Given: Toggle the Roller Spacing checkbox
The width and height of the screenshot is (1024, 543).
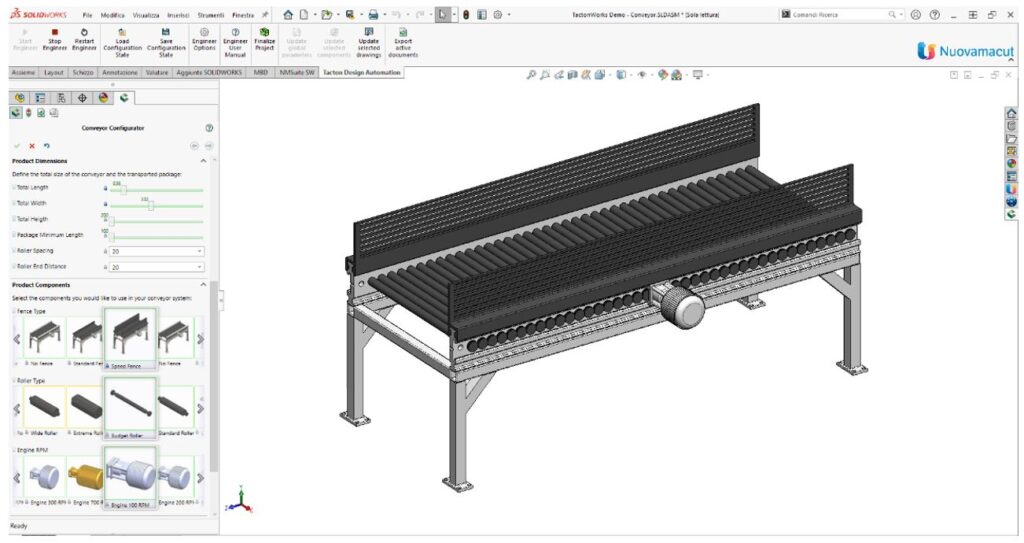Looking at the screenshot, I should point(14,251).
